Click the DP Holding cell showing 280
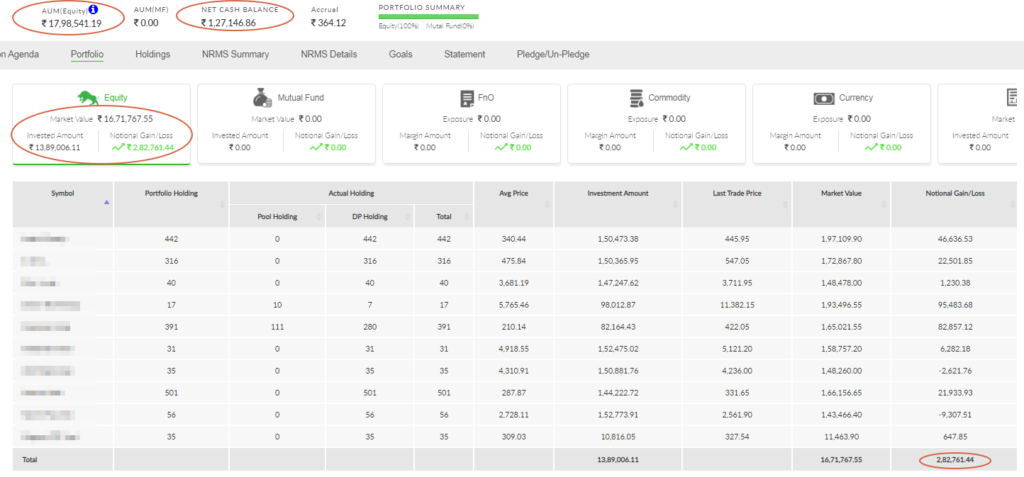 [370, 327]
